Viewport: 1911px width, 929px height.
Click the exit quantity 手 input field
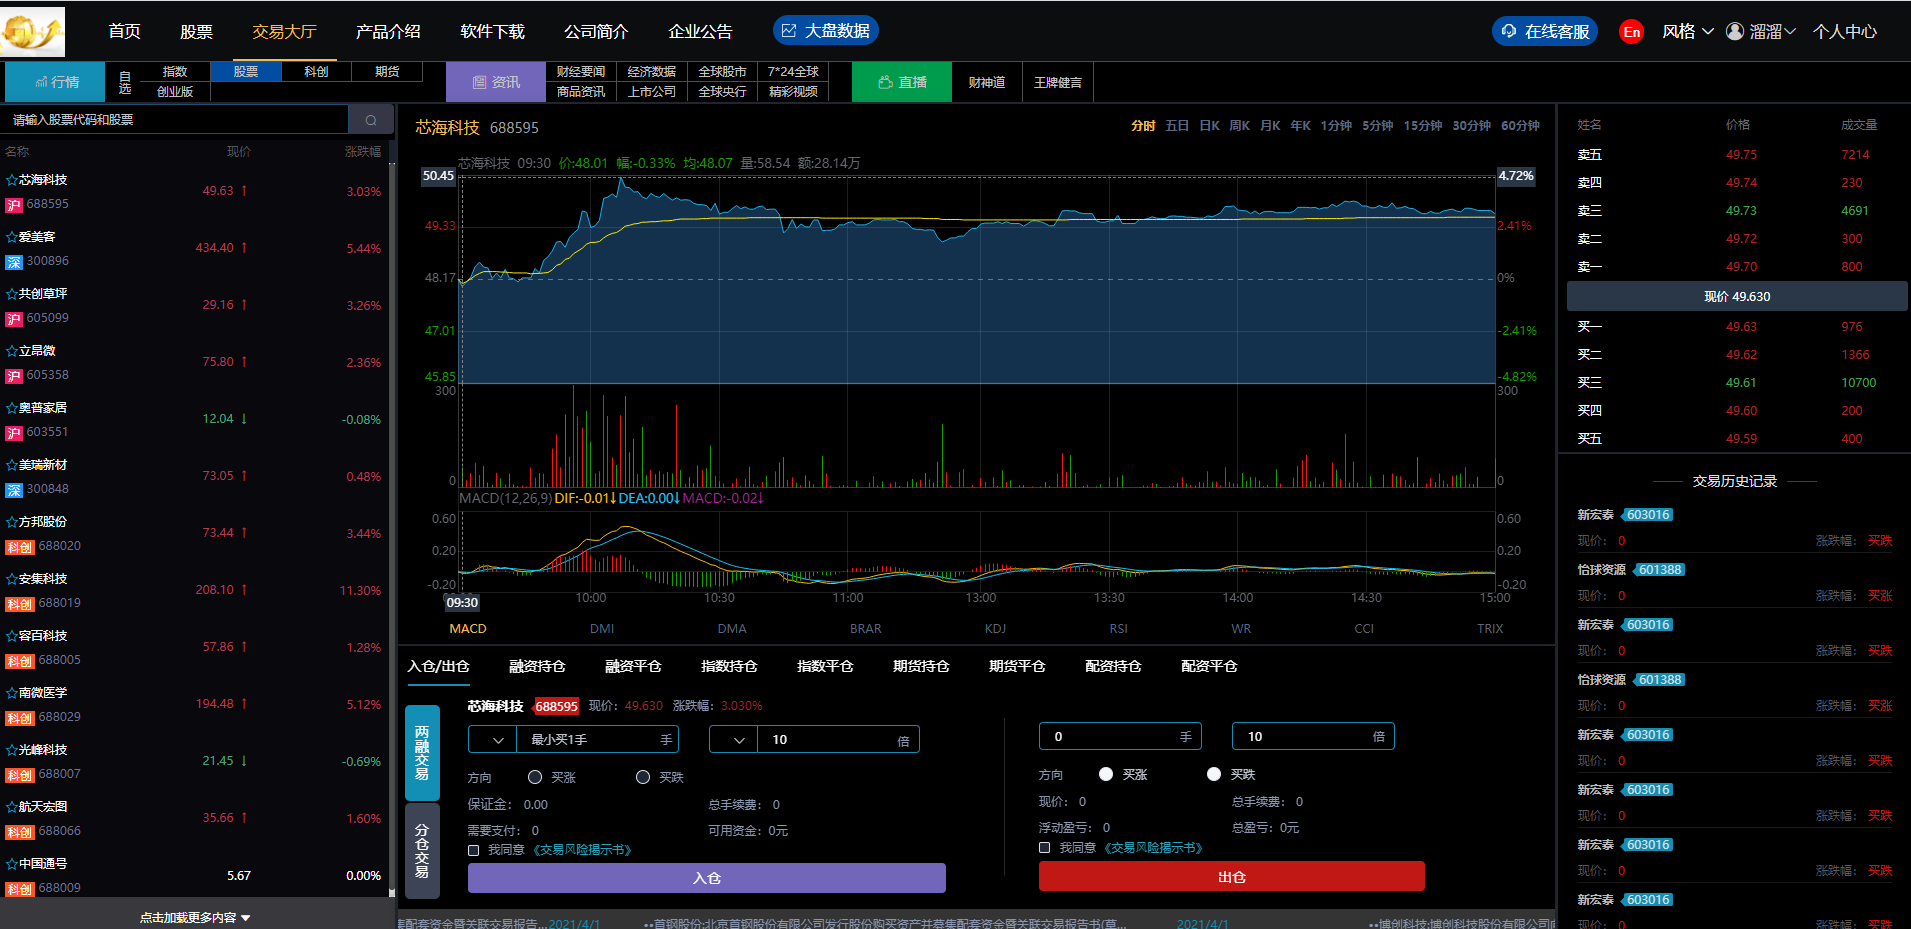(x=1120, y=737)
